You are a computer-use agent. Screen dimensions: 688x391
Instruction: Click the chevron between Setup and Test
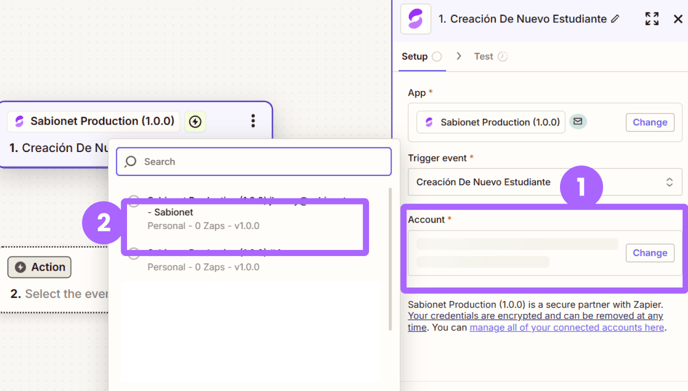click(459, 56)
